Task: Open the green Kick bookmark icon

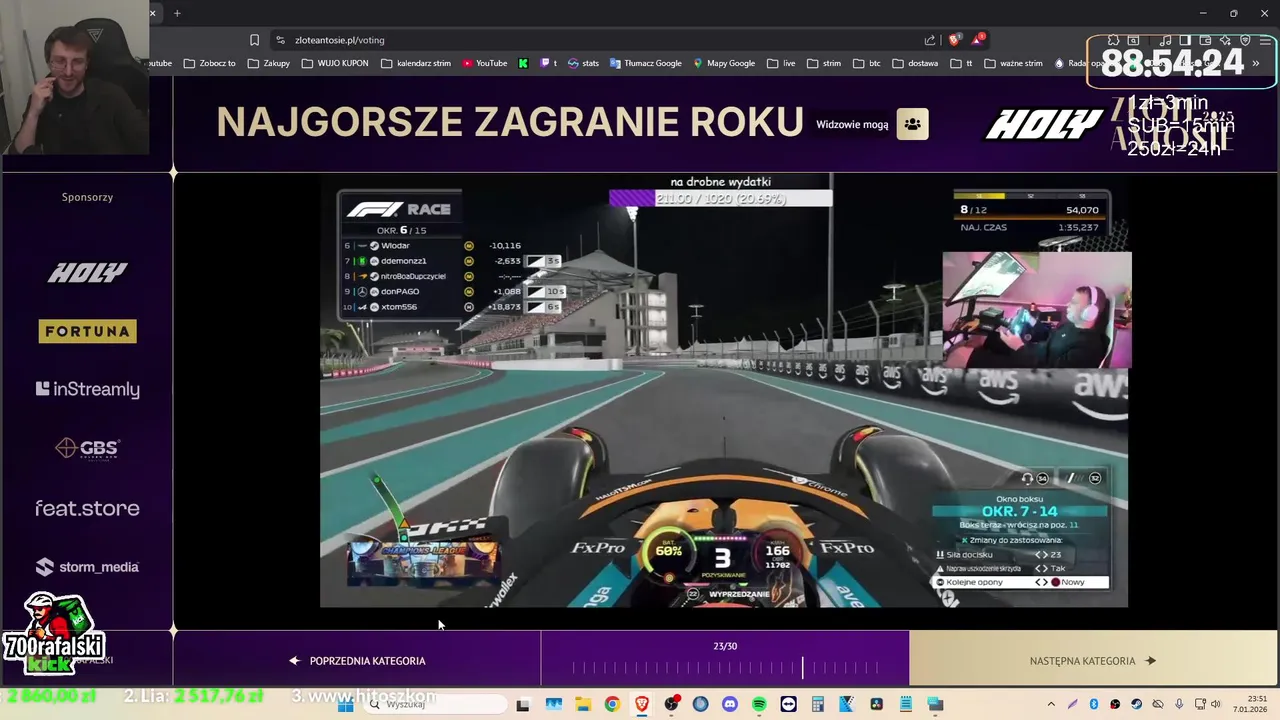Action: point(523,63)
